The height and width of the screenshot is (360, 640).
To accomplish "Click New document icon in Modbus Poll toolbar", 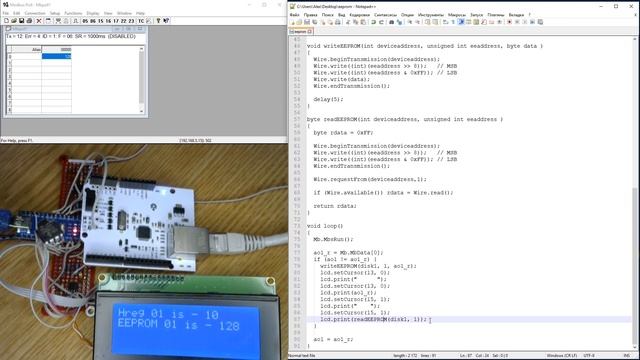I will click(7, 21).
